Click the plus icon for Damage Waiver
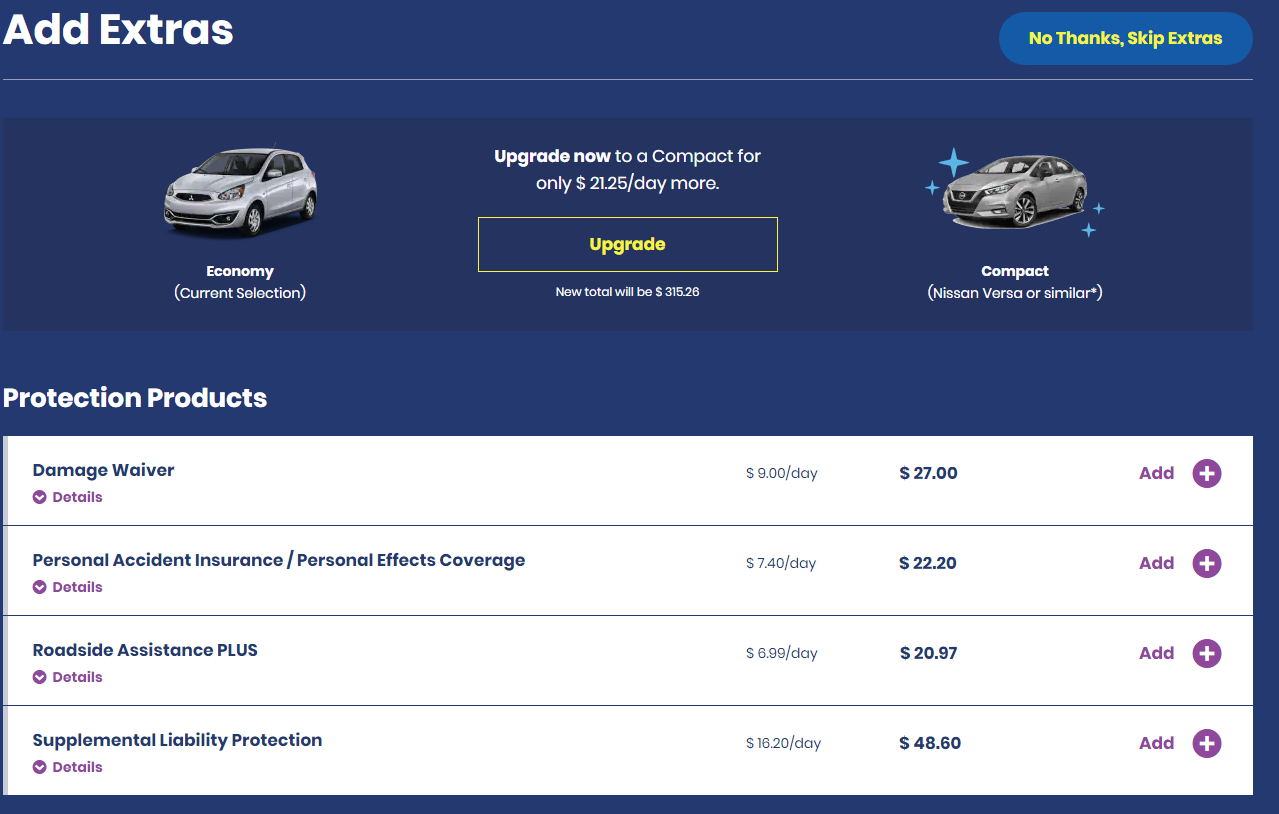The height and width of the screenshot is (814, 1279). (1207, 473)
